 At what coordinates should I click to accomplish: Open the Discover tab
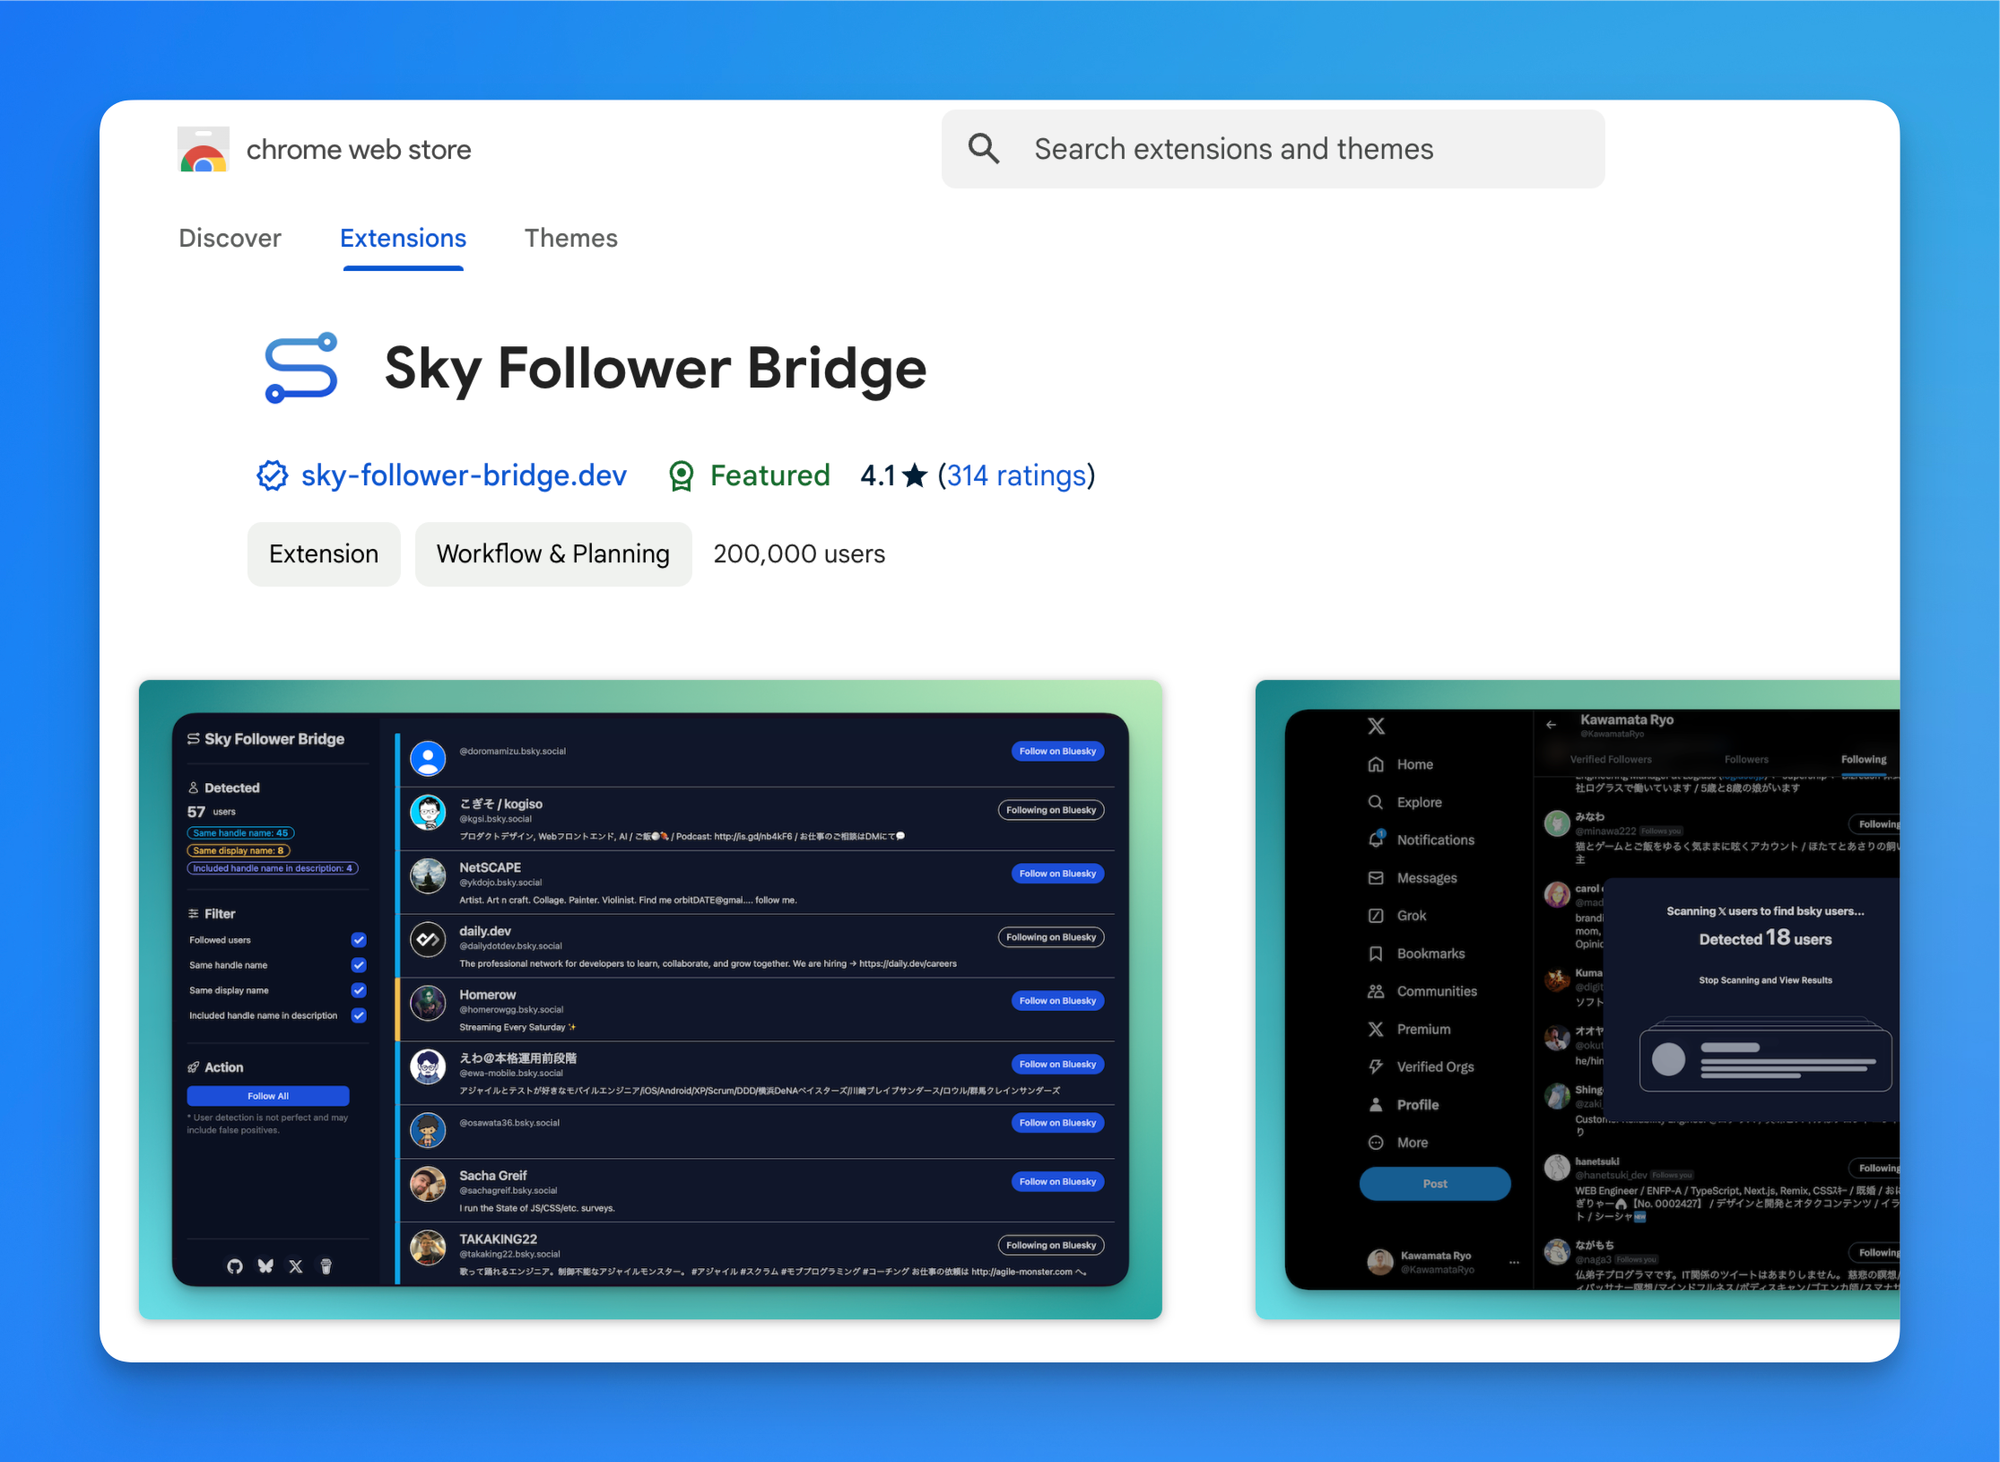(230, 238)
